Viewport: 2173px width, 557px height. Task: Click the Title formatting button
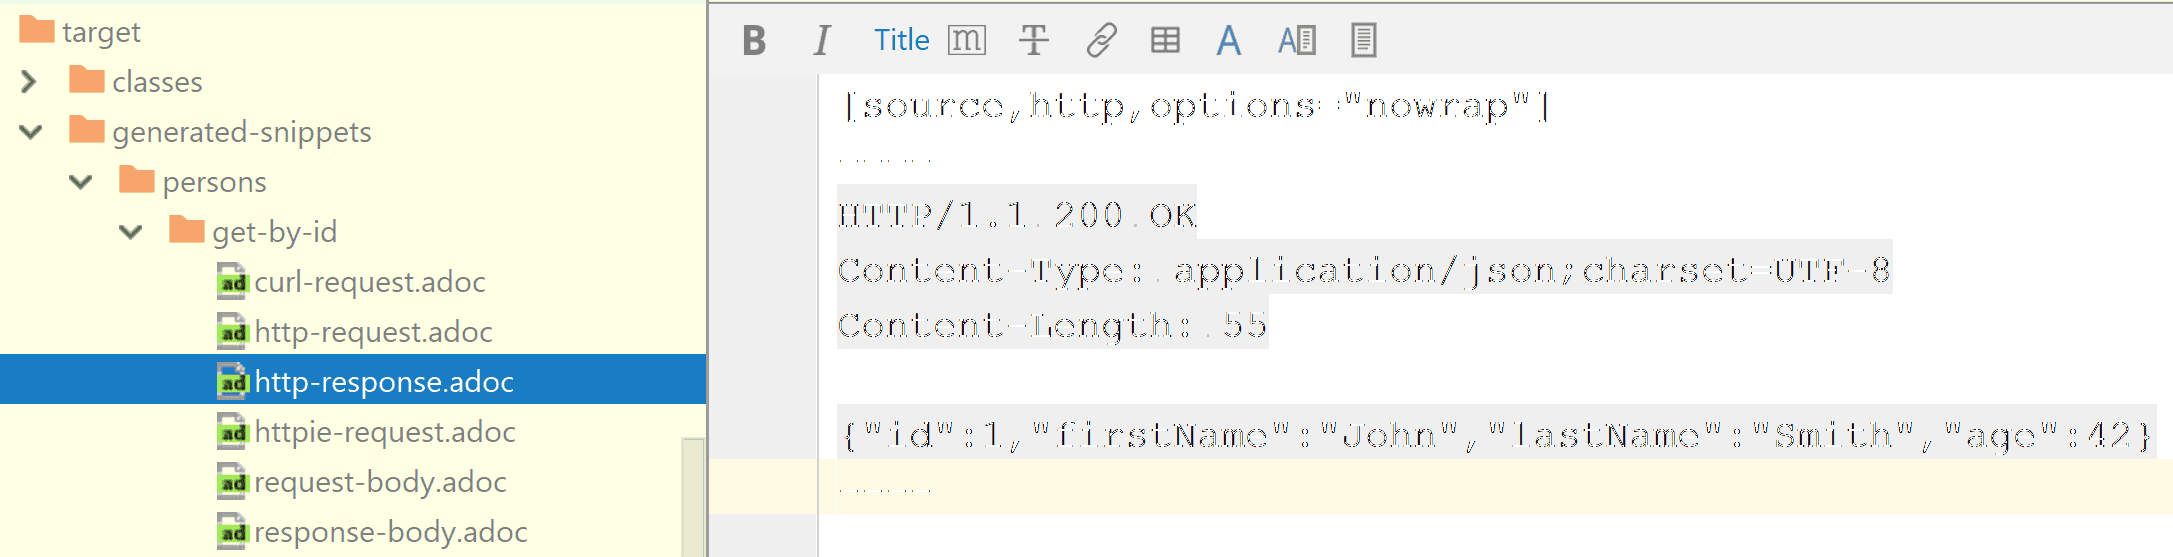[901, 41]
